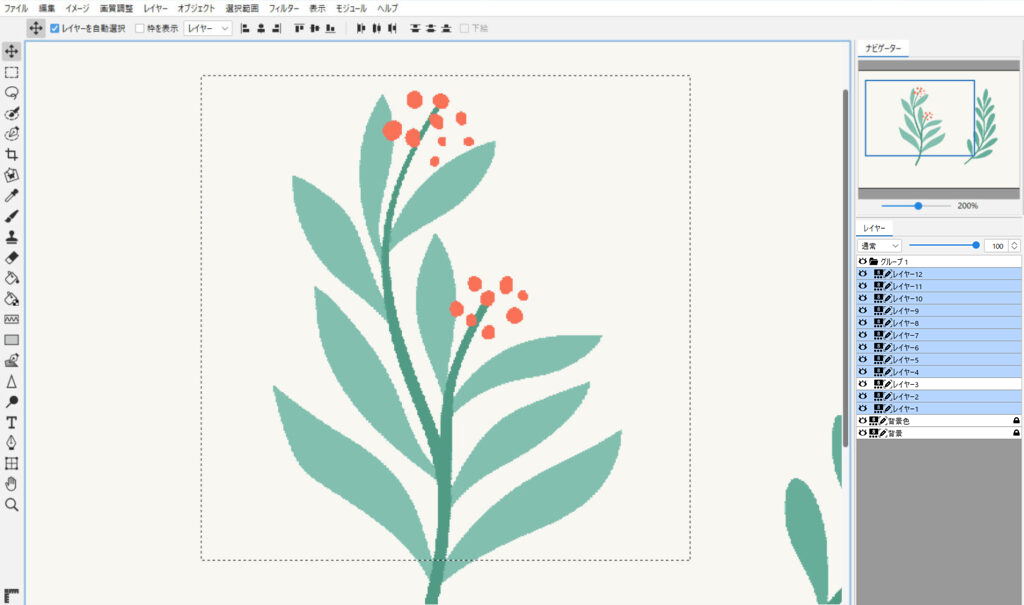Pick the eyedropper tool
The width and height of the screenshot is (1024, 605).
pos(12,195)
